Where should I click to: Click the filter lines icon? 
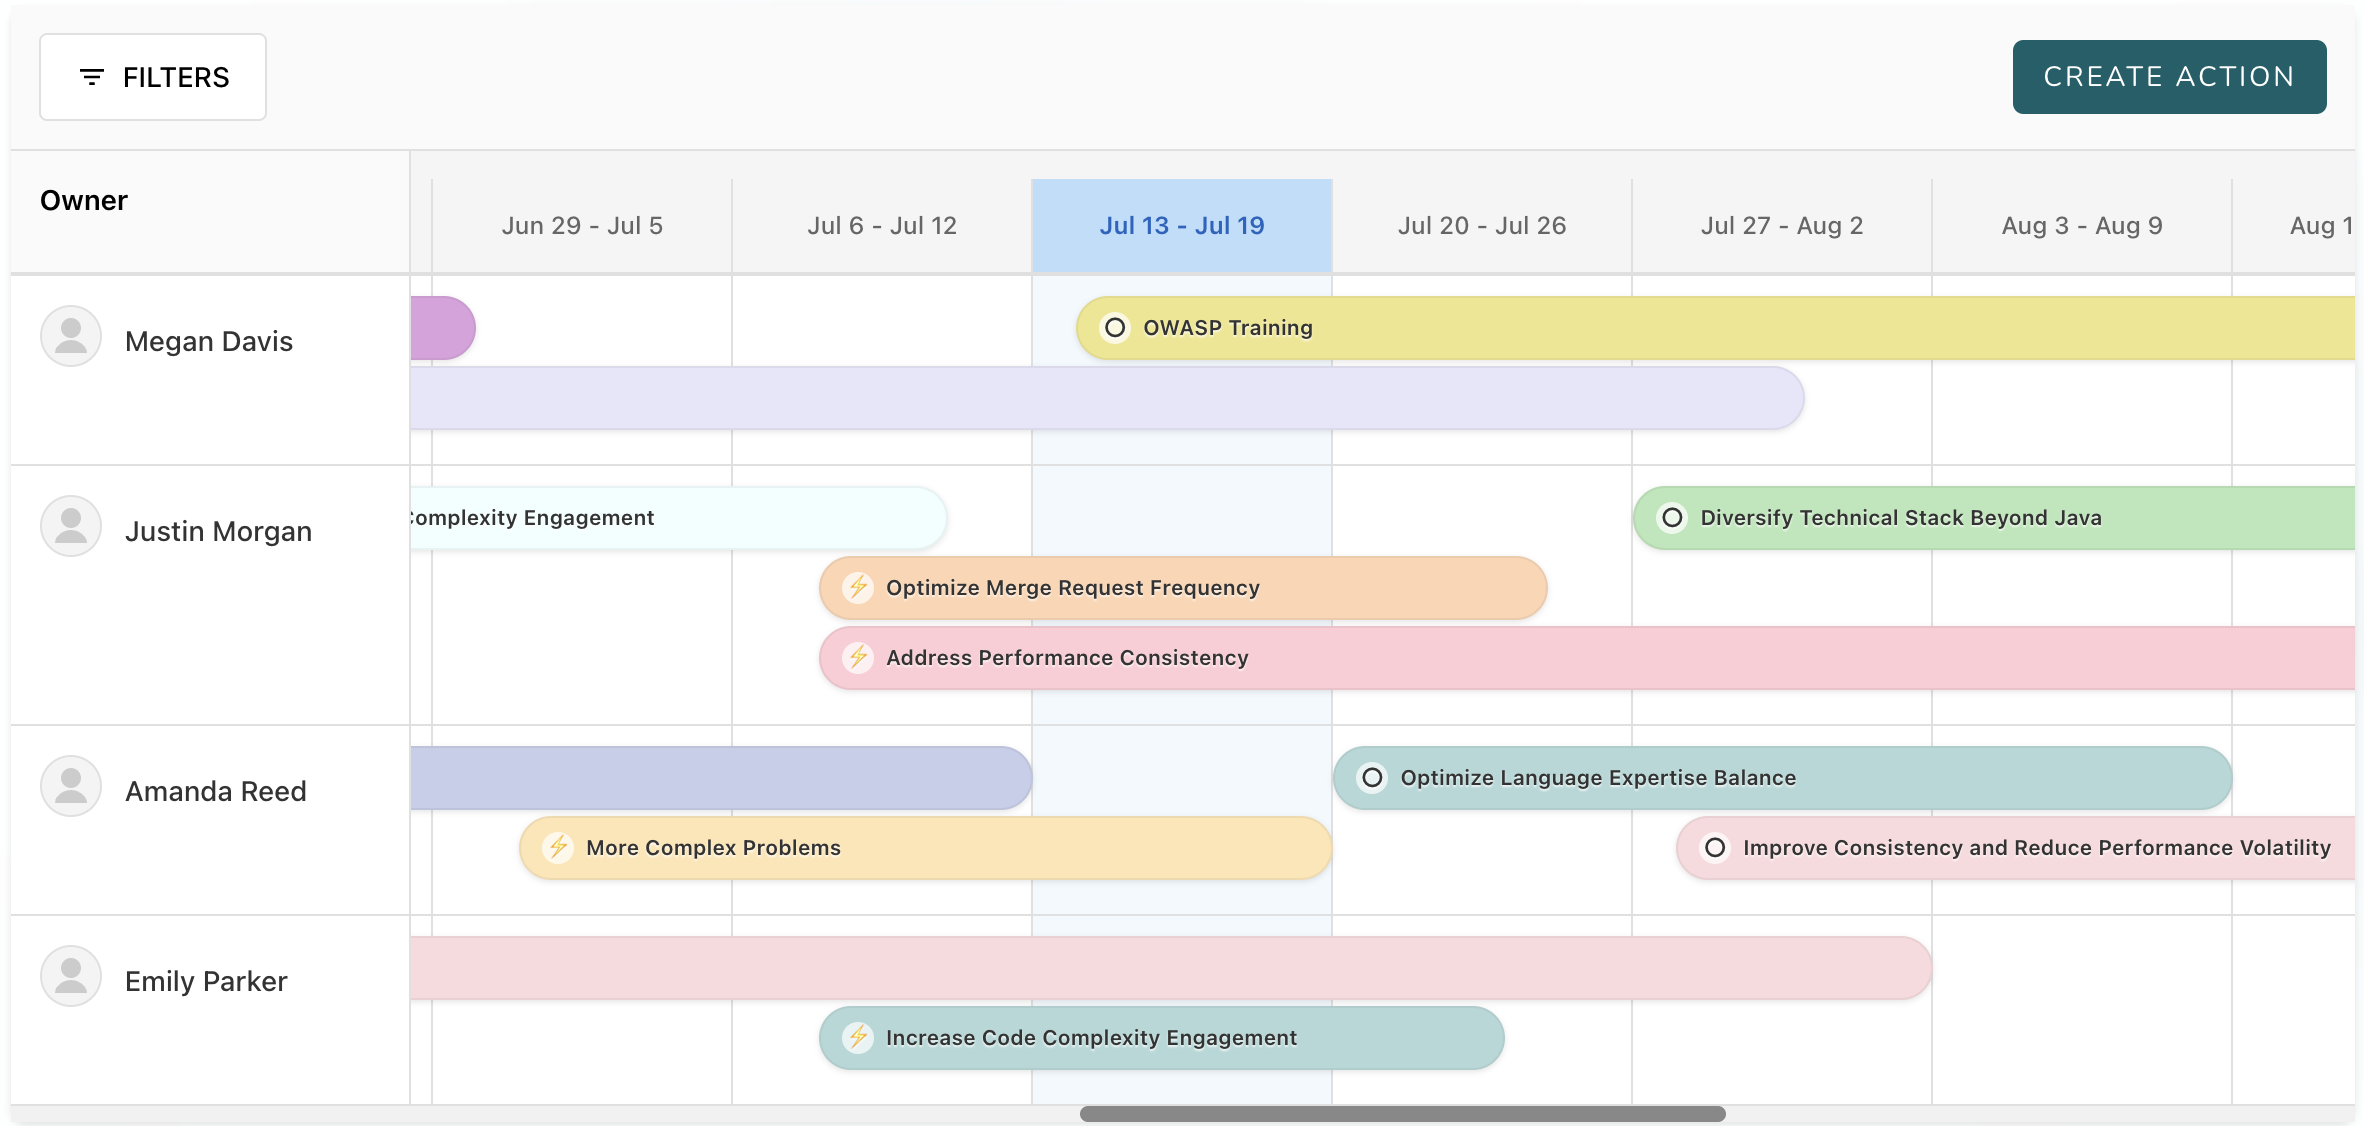pos(92,77)
